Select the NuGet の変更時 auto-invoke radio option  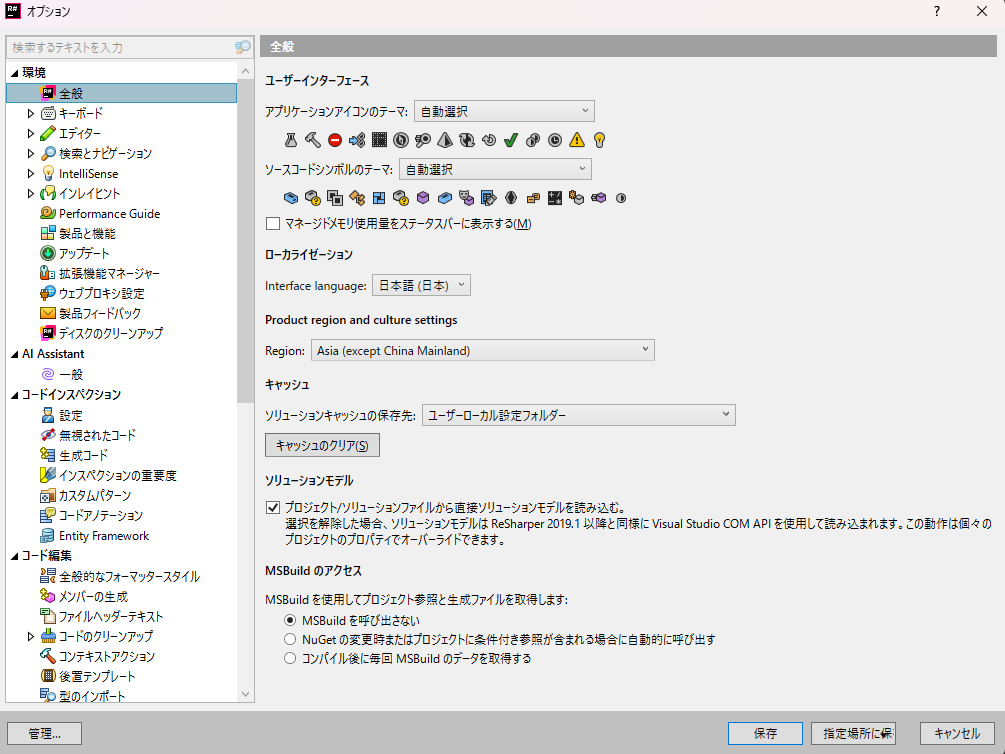point(290,639)
